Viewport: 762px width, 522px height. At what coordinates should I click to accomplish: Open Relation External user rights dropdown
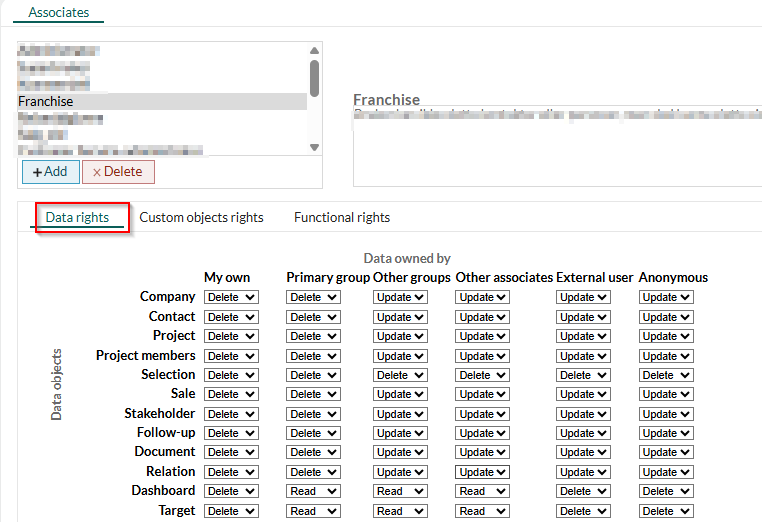[x=584, y=472]
